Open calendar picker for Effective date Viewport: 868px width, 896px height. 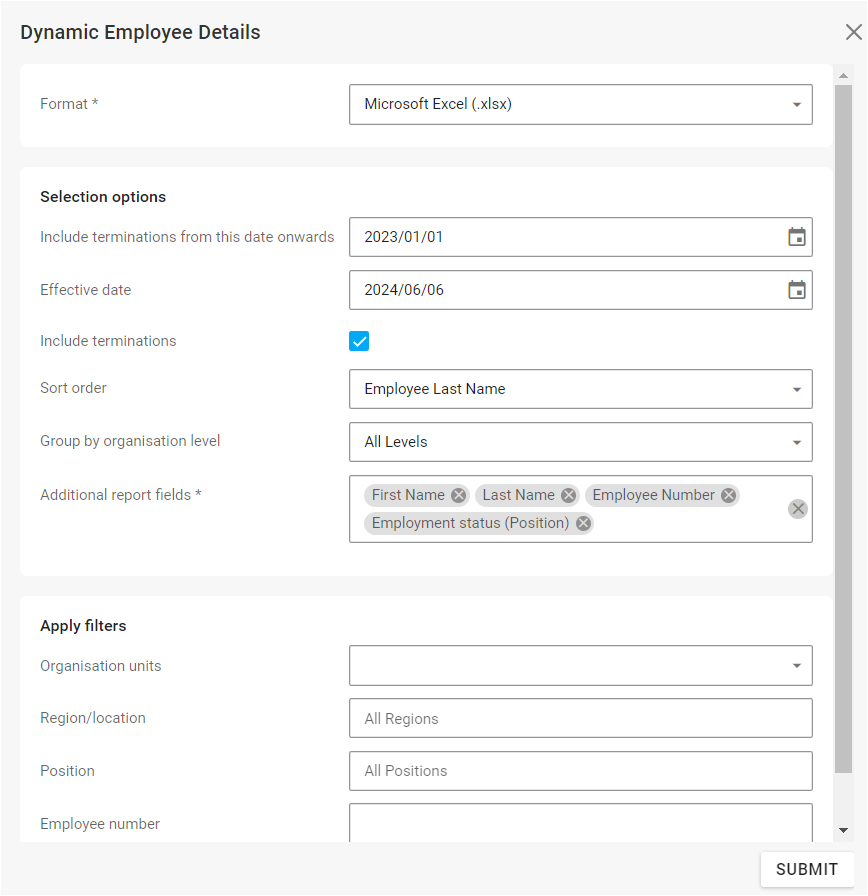click(796, 290)
